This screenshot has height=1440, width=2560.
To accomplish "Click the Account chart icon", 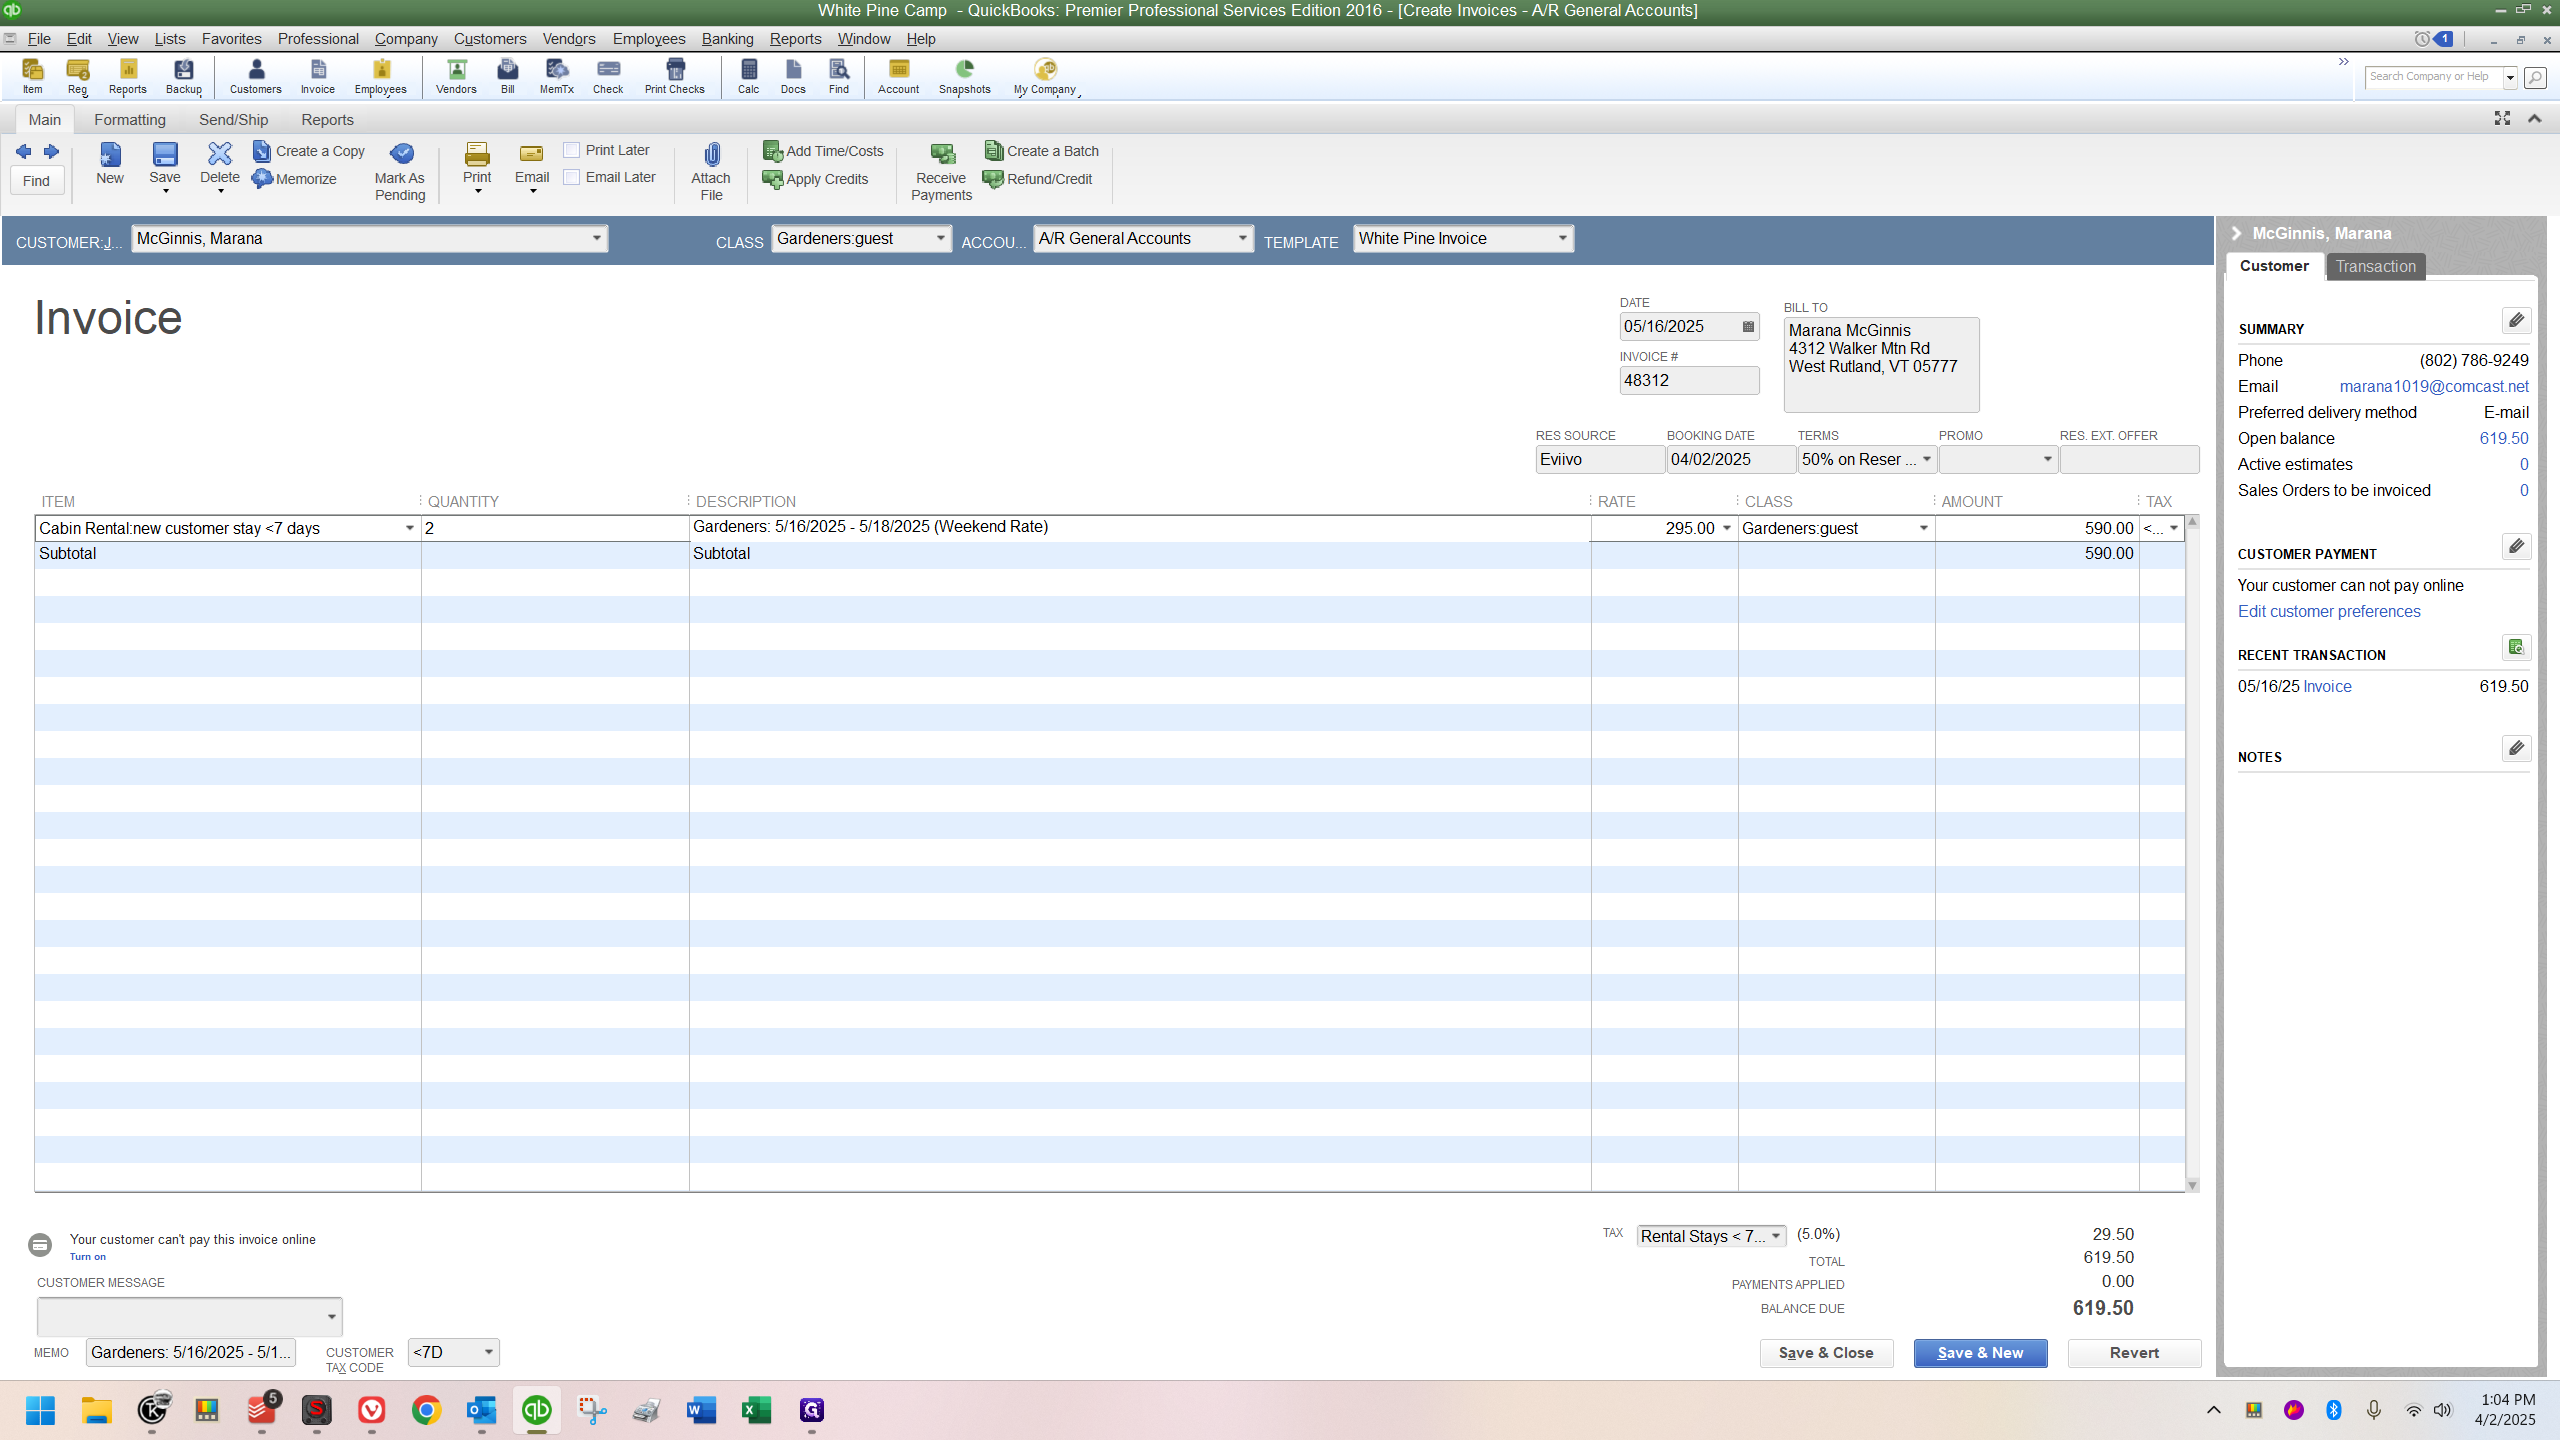I will [898, 76].
